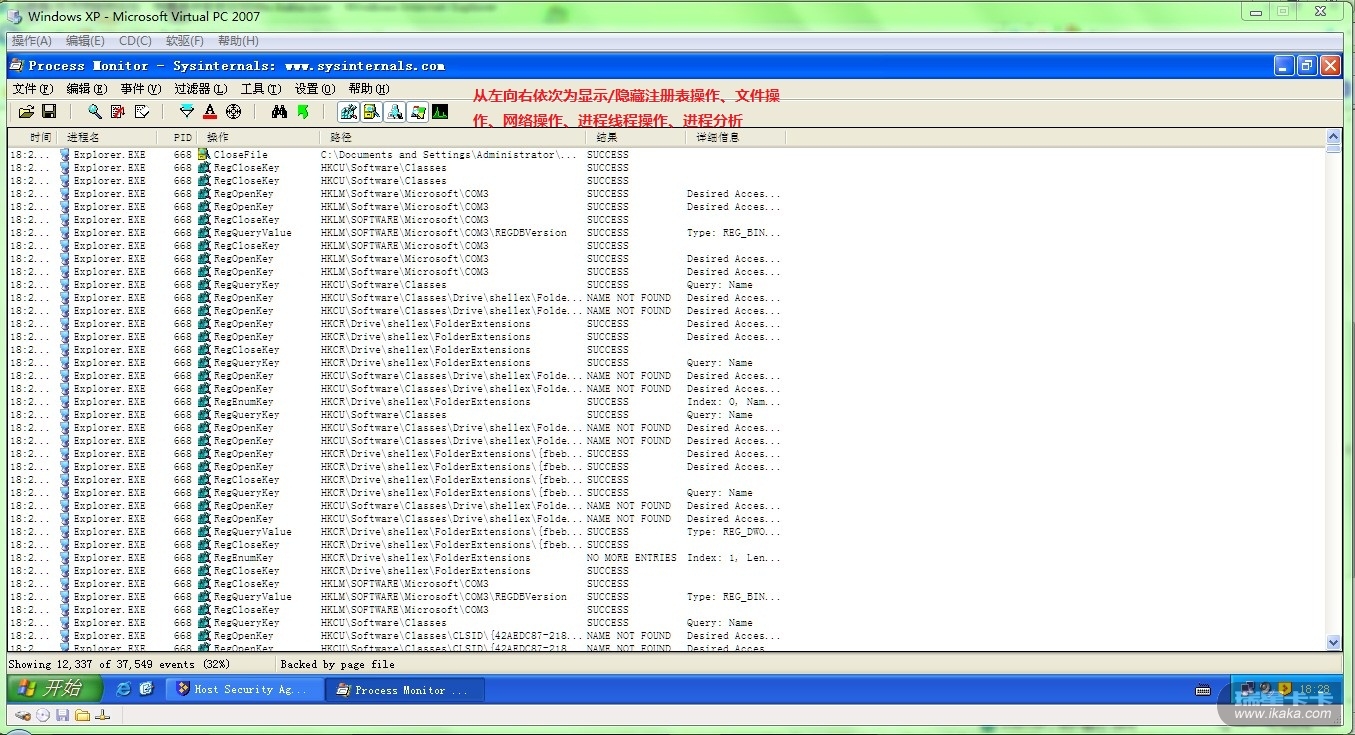Toggle show file system activity button
Viewport: 1355px width, 735px height.
(x=372, y=112)
